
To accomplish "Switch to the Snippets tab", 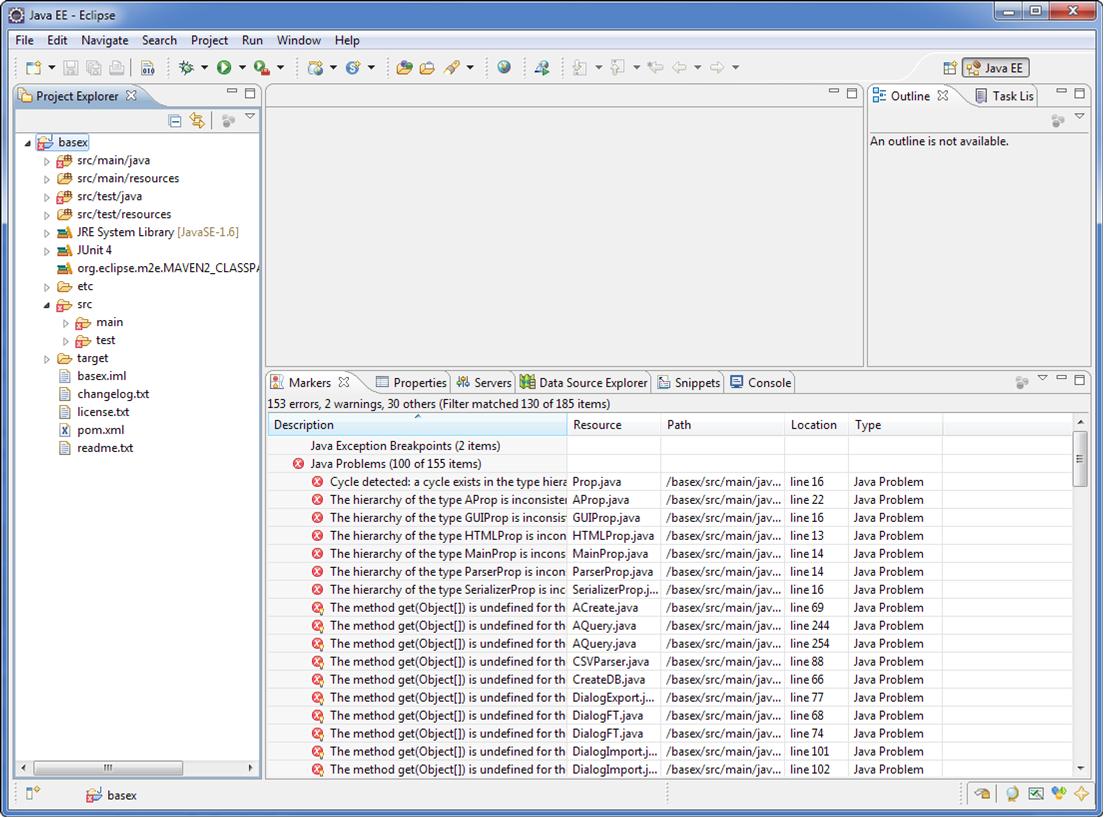I will tap(689, 382).
